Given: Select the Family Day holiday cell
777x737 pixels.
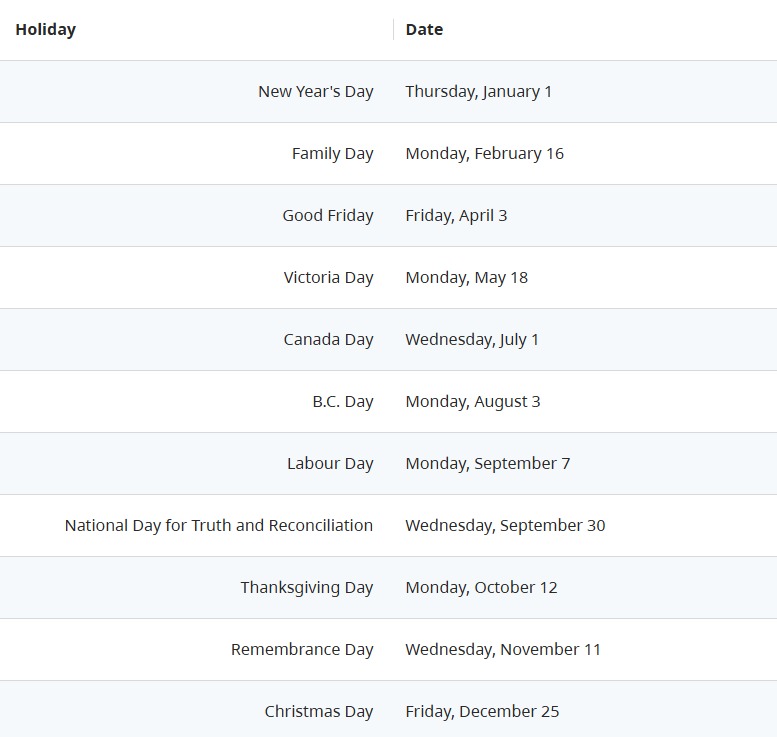Looking at the screenshot, I should (332, 154).
